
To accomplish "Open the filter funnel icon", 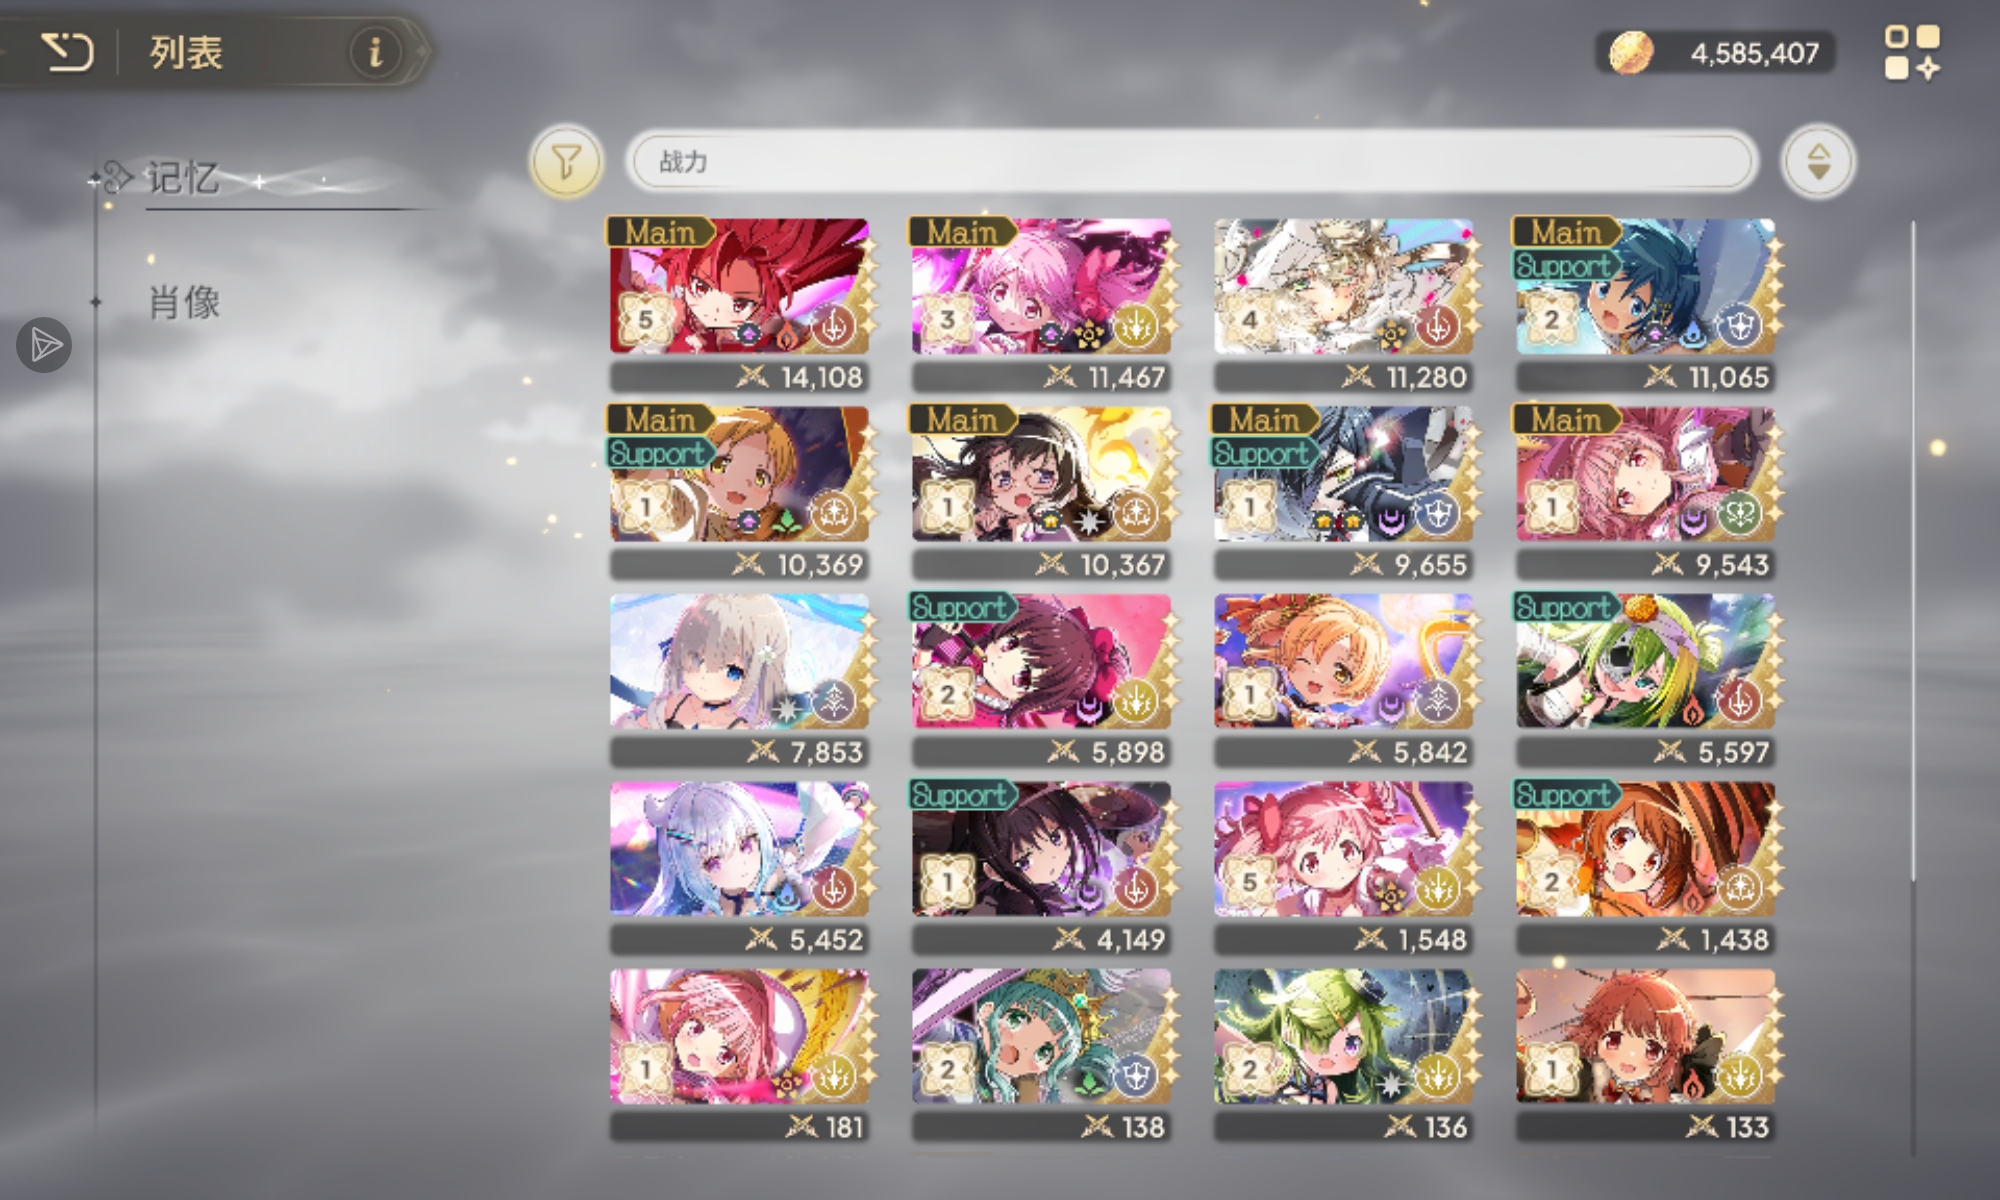I will (x=566, y=161).
